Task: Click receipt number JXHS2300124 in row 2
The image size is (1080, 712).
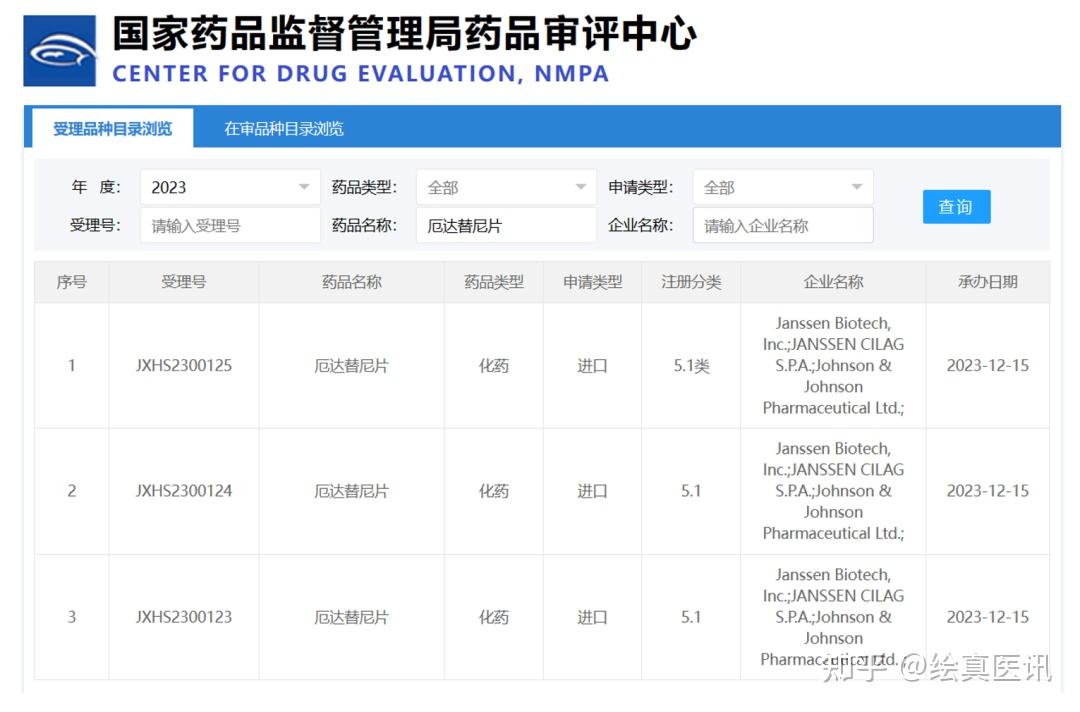Action: coord(184,491)
